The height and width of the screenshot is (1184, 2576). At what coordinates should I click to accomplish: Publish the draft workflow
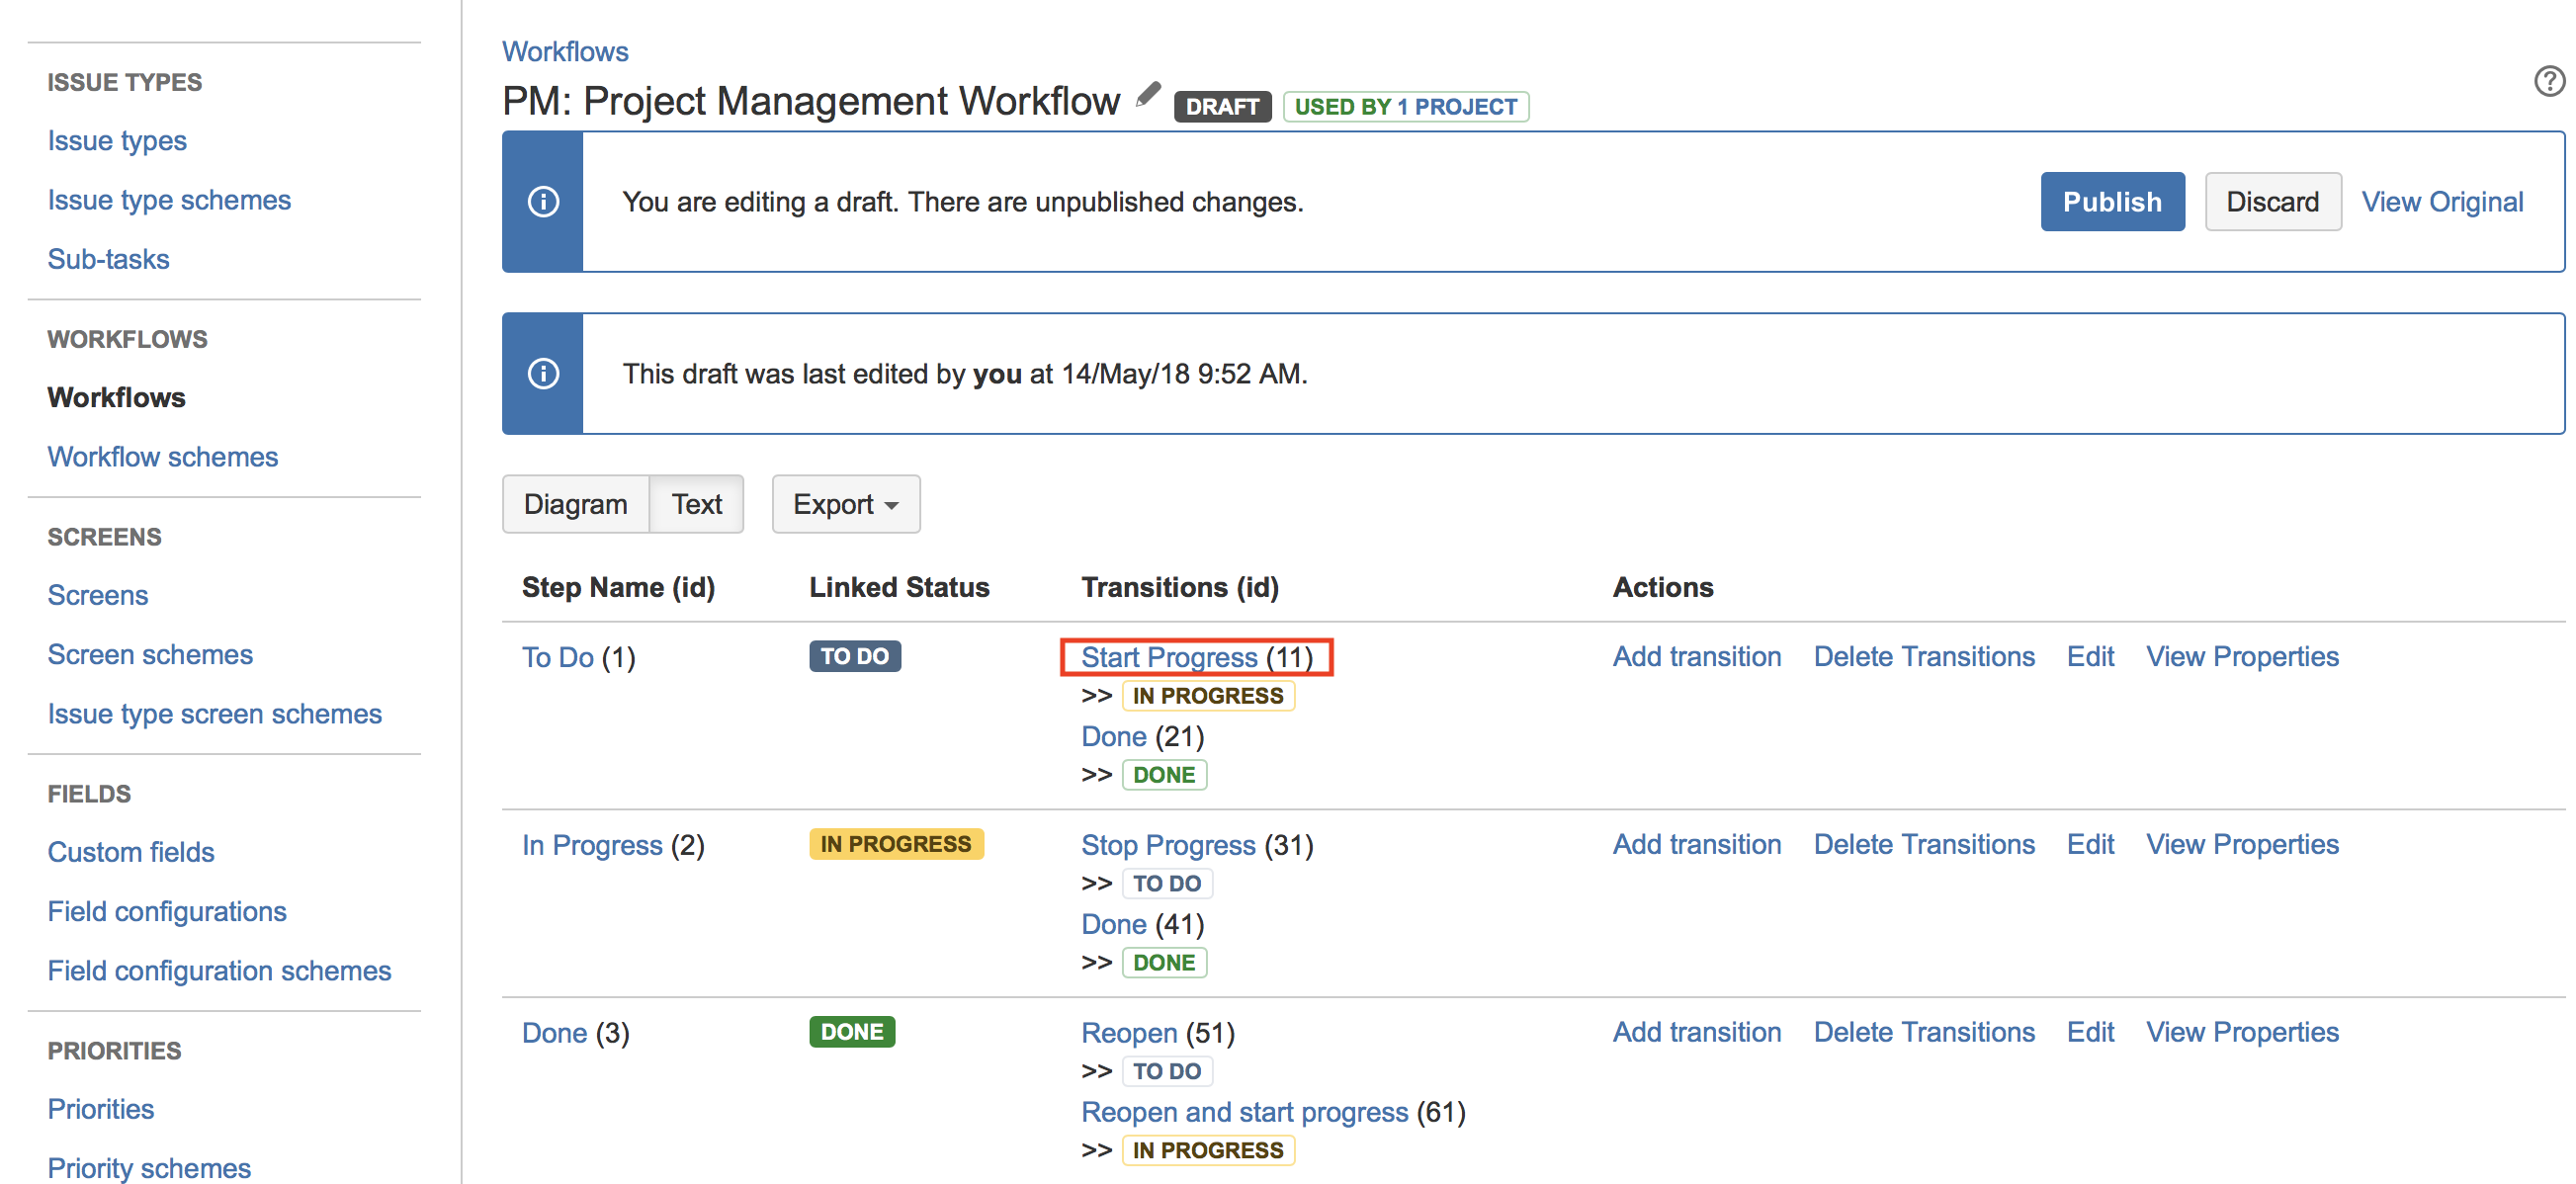tap(2112, 201)
